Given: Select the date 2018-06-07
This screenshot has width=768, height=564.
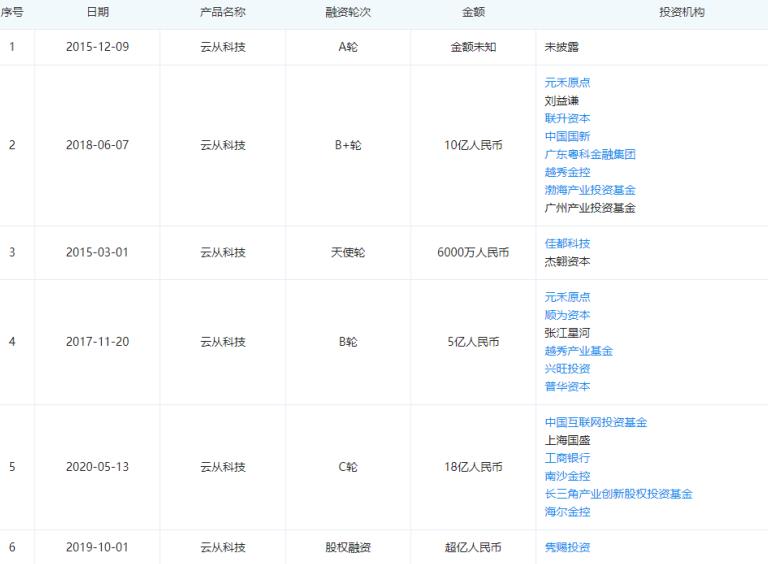Looking at the screenshot, I should pyautogui.click(x=97, y=145).
